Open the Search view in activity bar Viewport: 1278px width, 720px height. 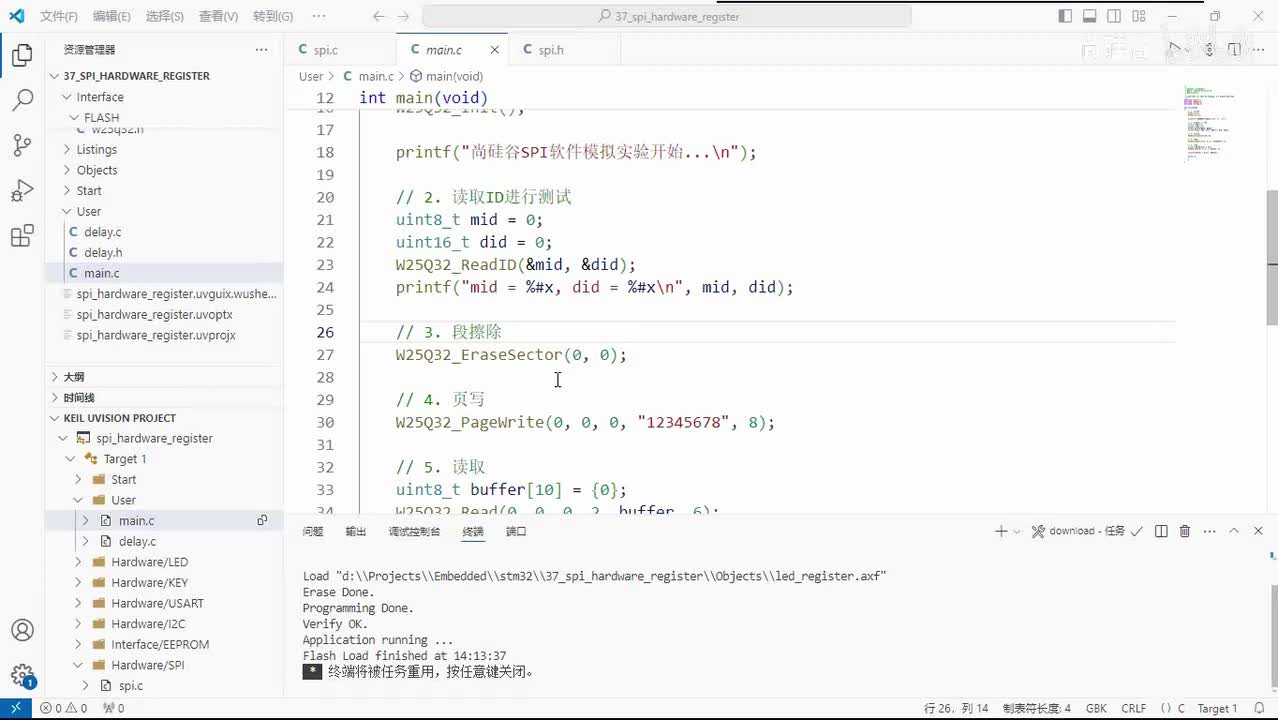click(x=22, y=100)
